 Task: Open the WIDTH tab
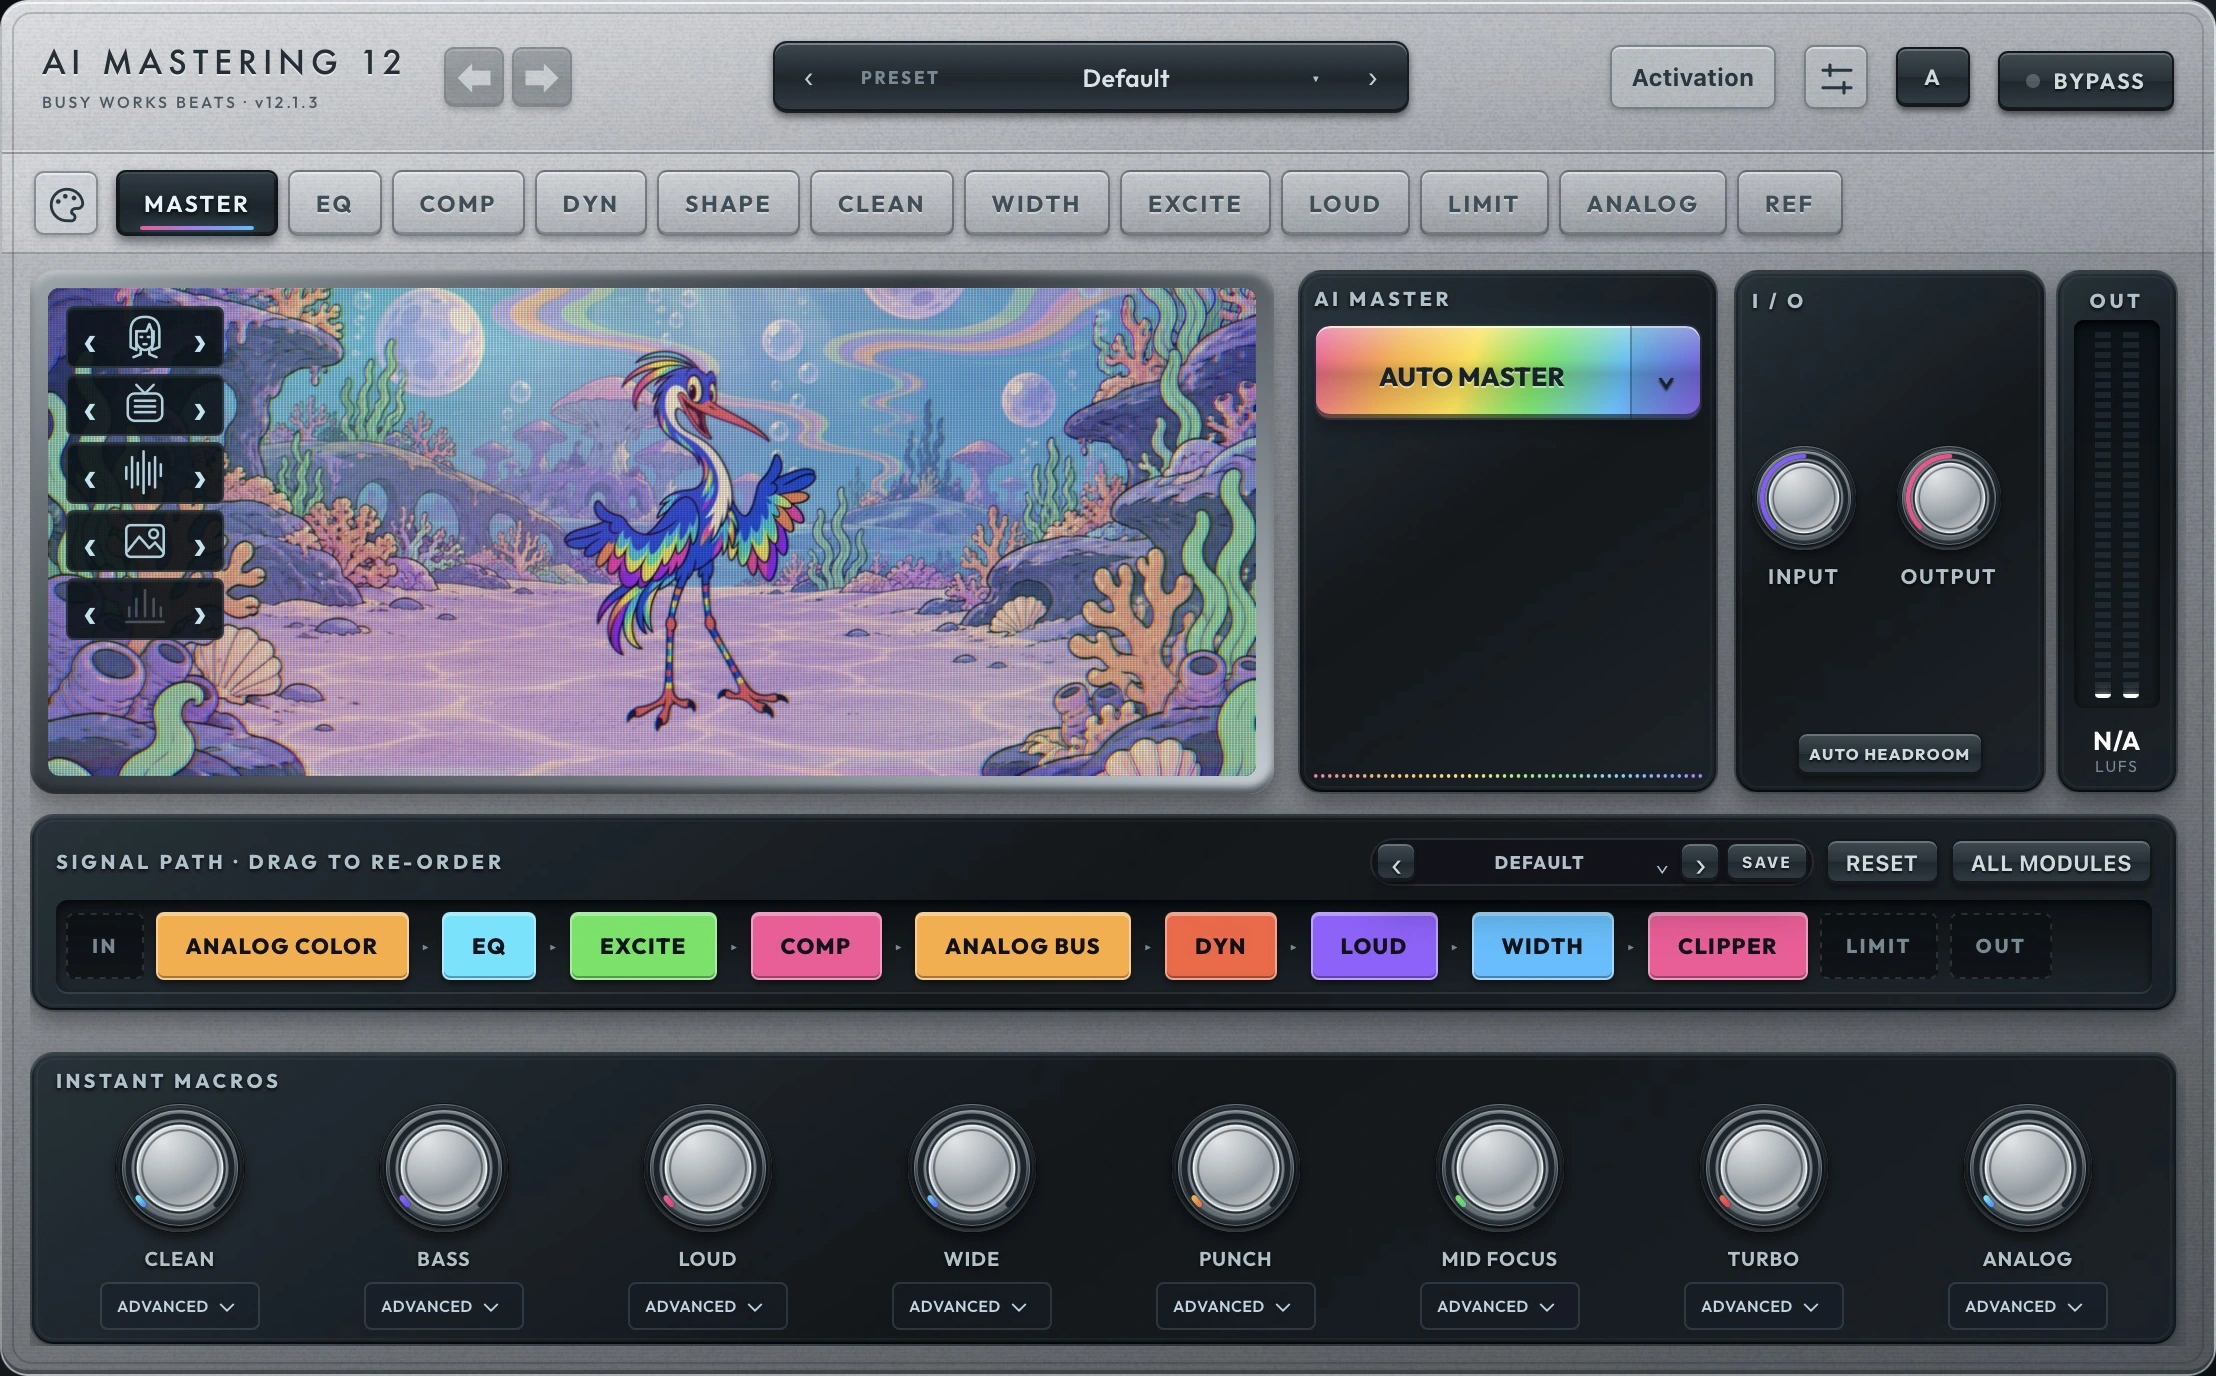[x=1036, y=204]
